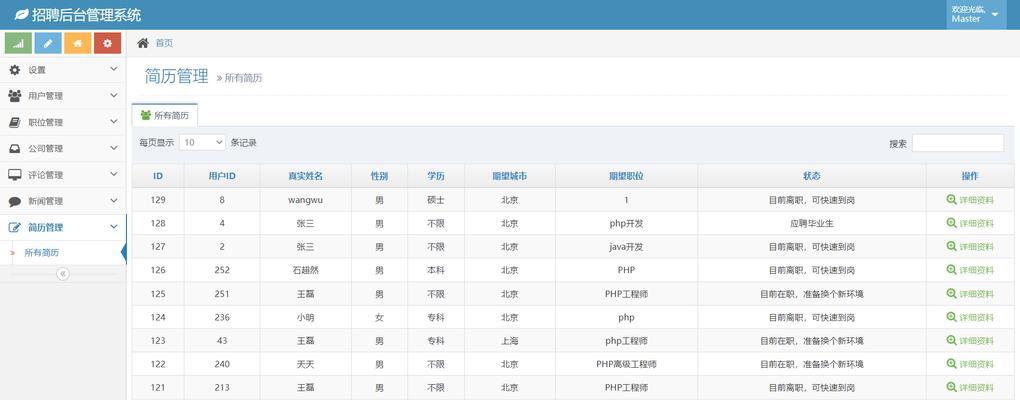1020x400 pixels.
Task: Expand the 新闻管理 menu chevron
Action: (114, 201)
